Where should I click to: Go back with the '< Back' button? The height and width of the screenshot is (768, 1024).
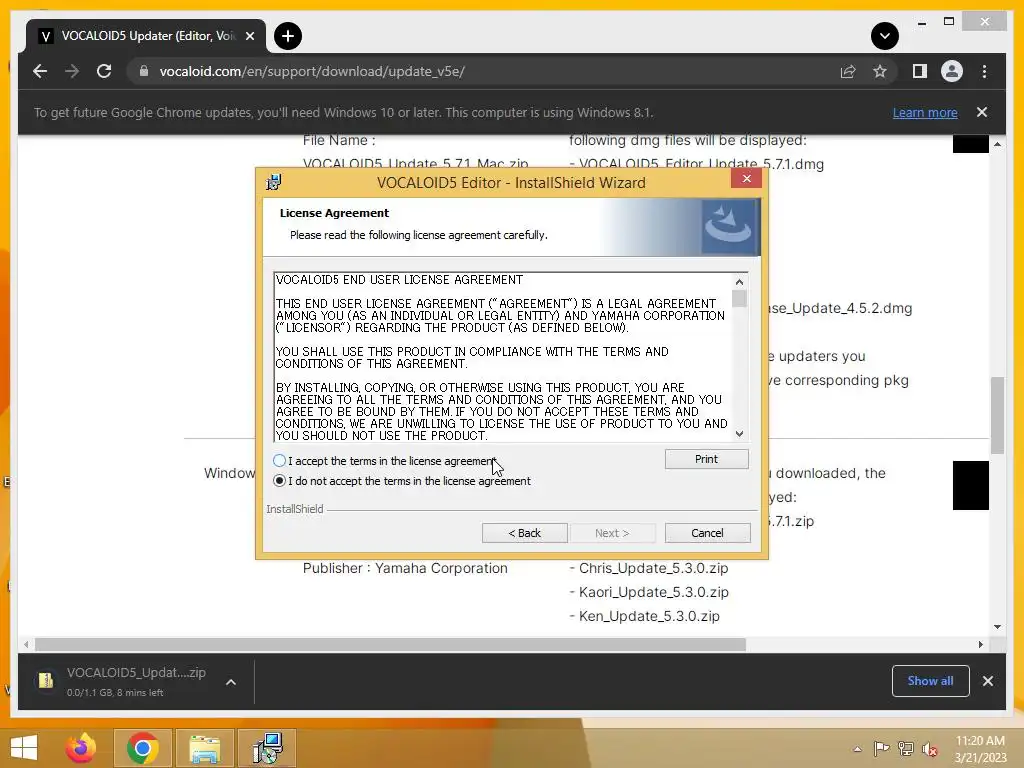click(x=524, y=533)
